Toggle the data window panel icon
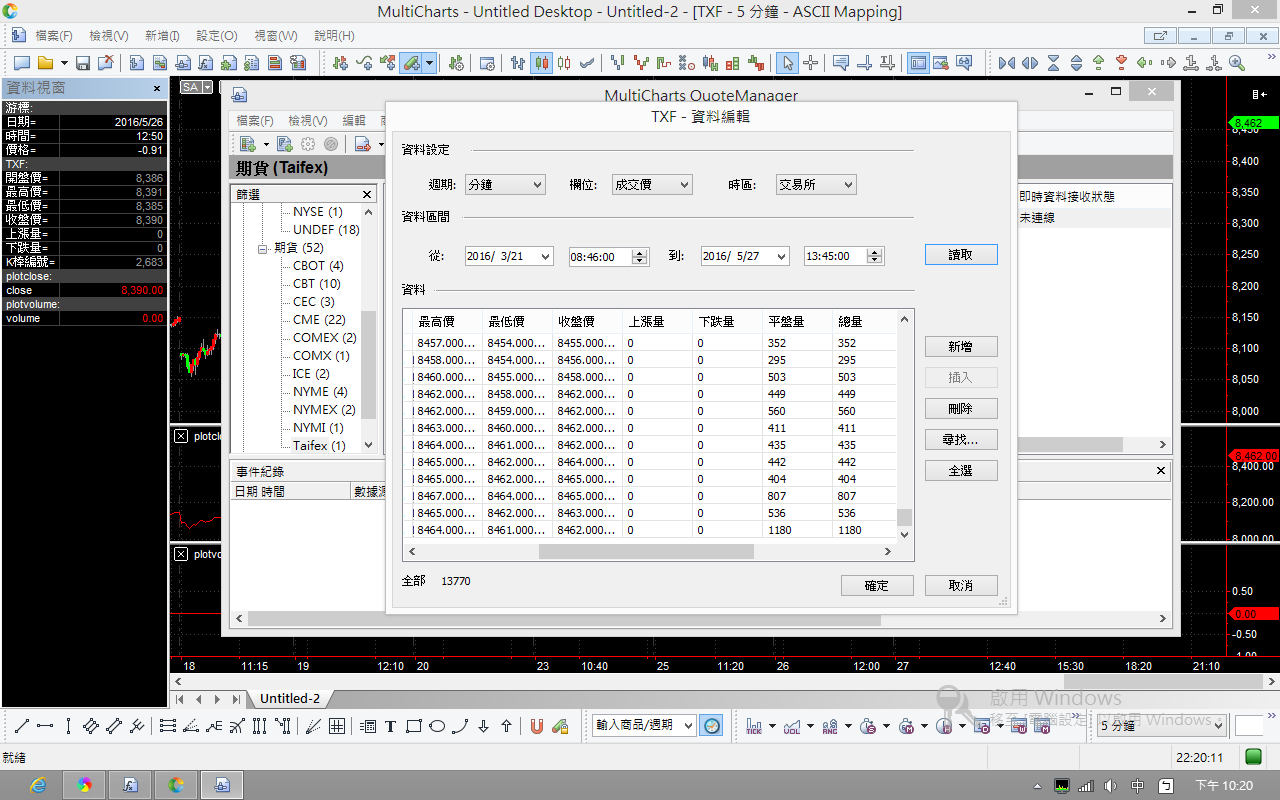The image size is (1280, 800). coord(918,63)
